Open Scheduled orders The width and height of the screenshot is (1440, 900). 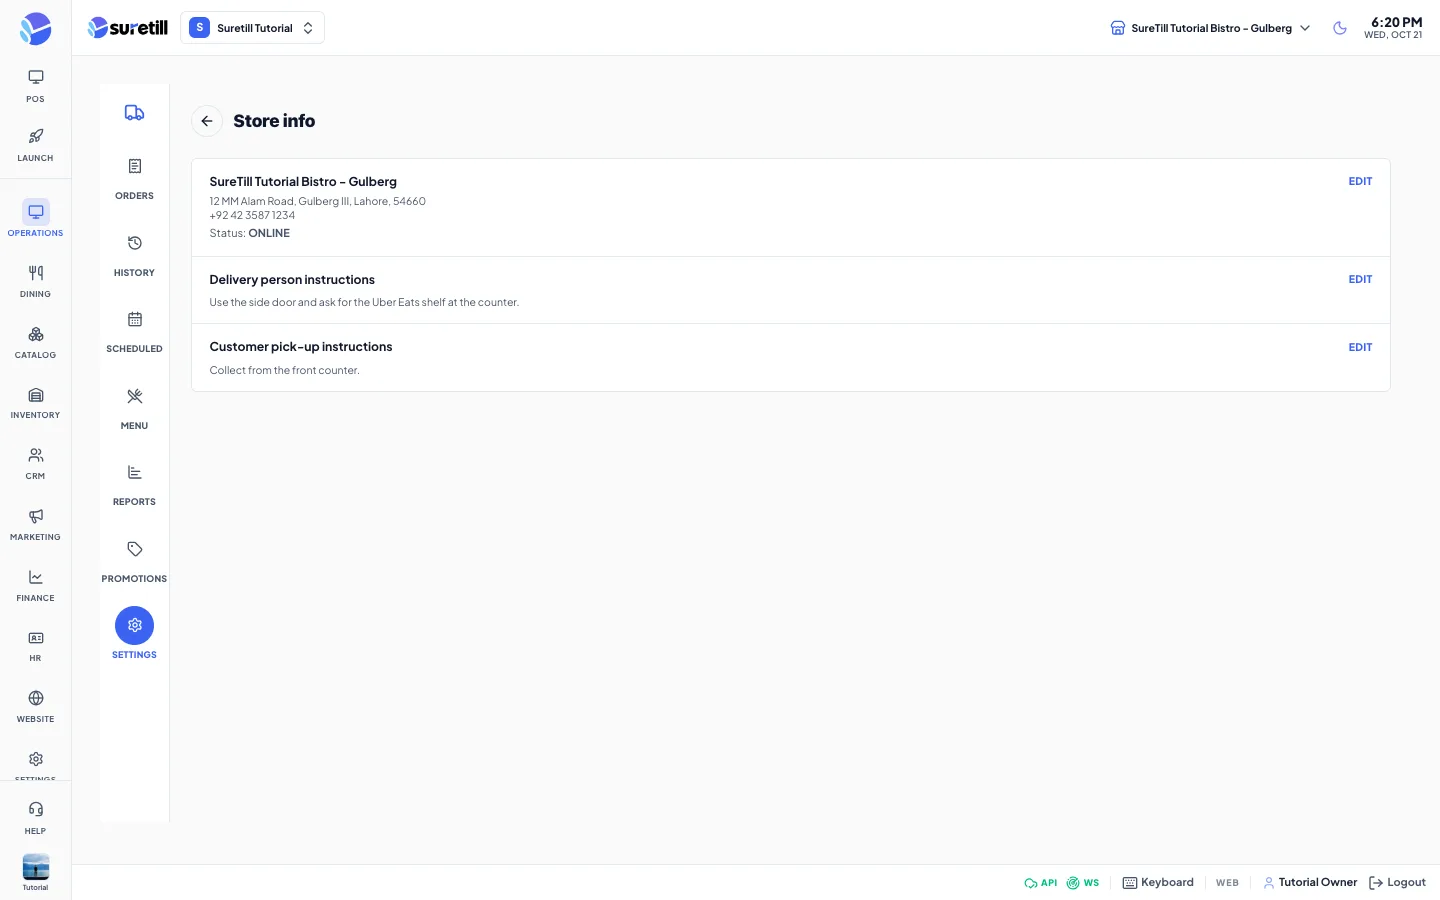click(x=134, y=332)
